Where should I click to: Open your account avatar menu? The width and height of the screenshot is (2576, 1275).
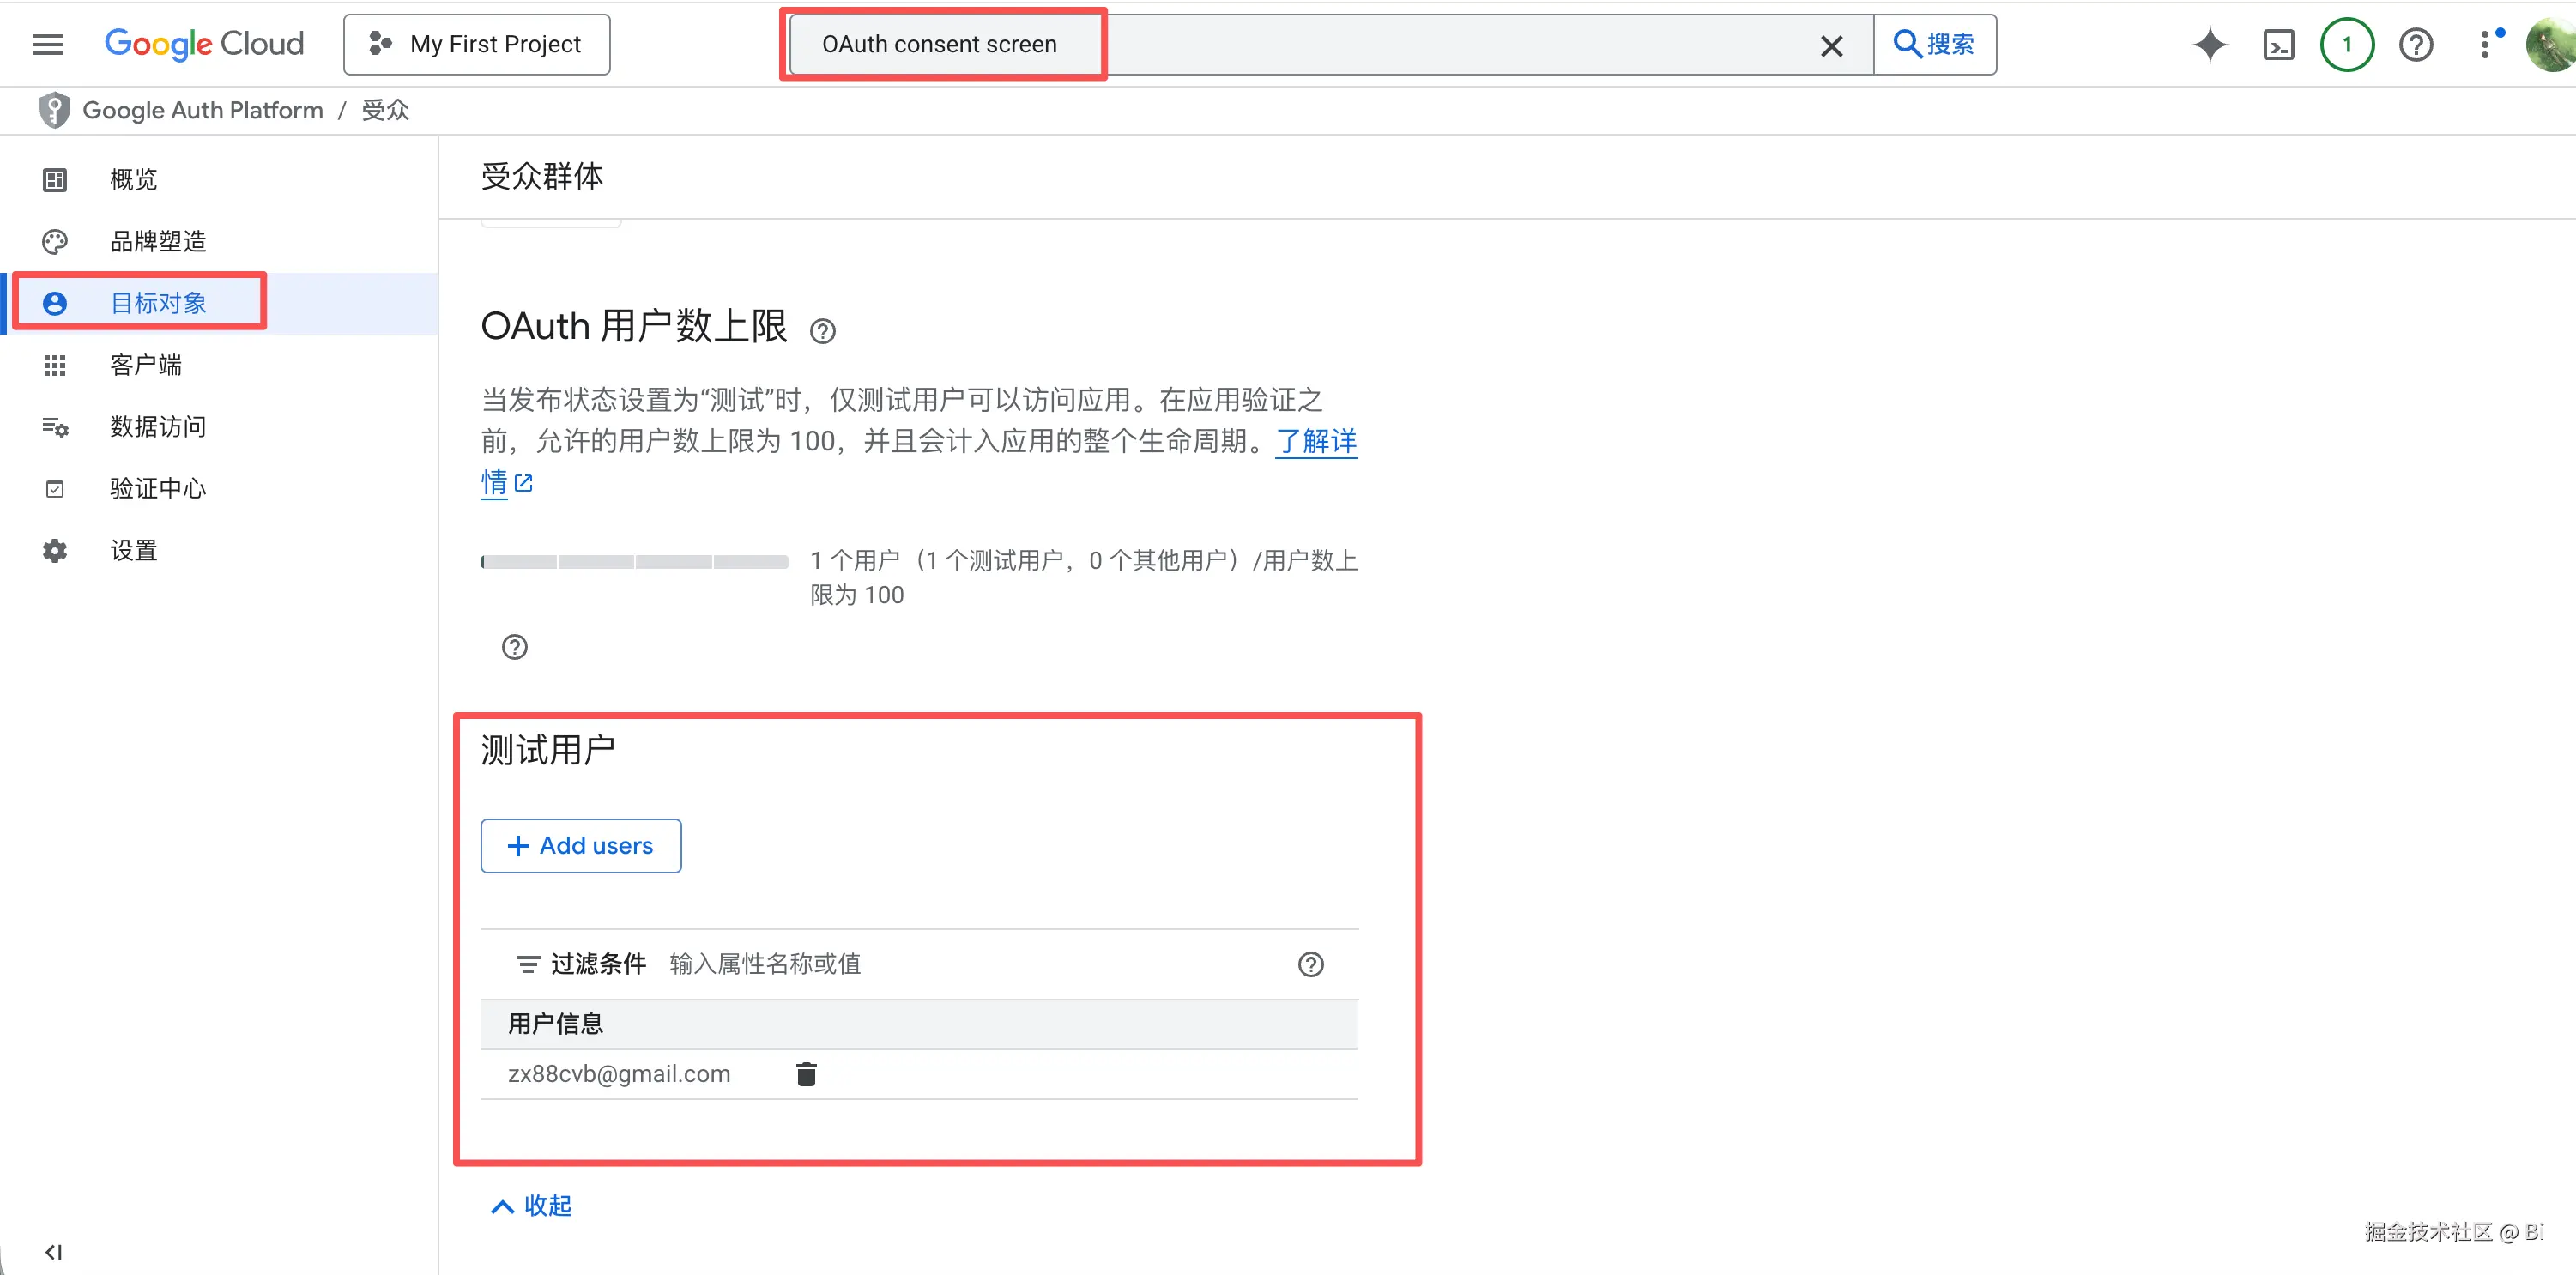pos(2548,44)
